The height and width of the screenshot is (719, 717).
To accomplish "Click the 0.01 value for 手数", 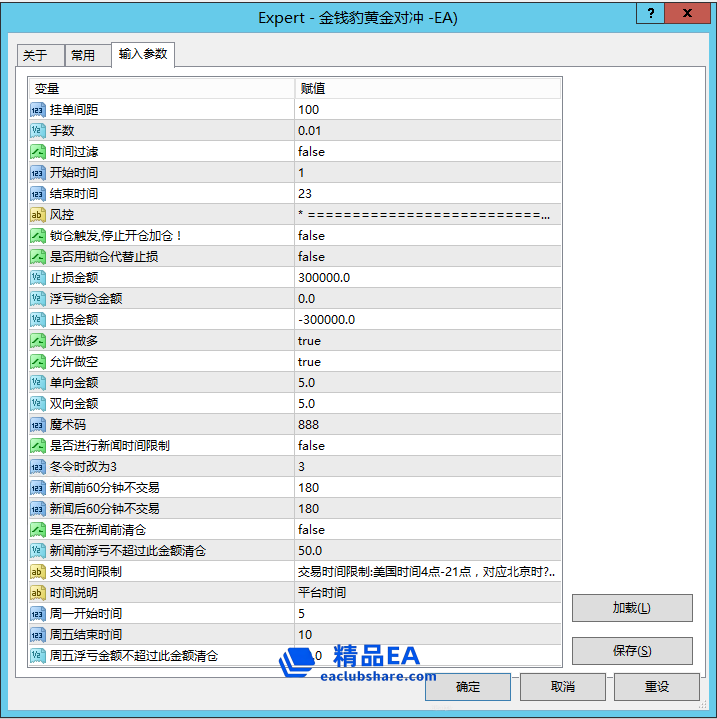I will coord(311,131).
